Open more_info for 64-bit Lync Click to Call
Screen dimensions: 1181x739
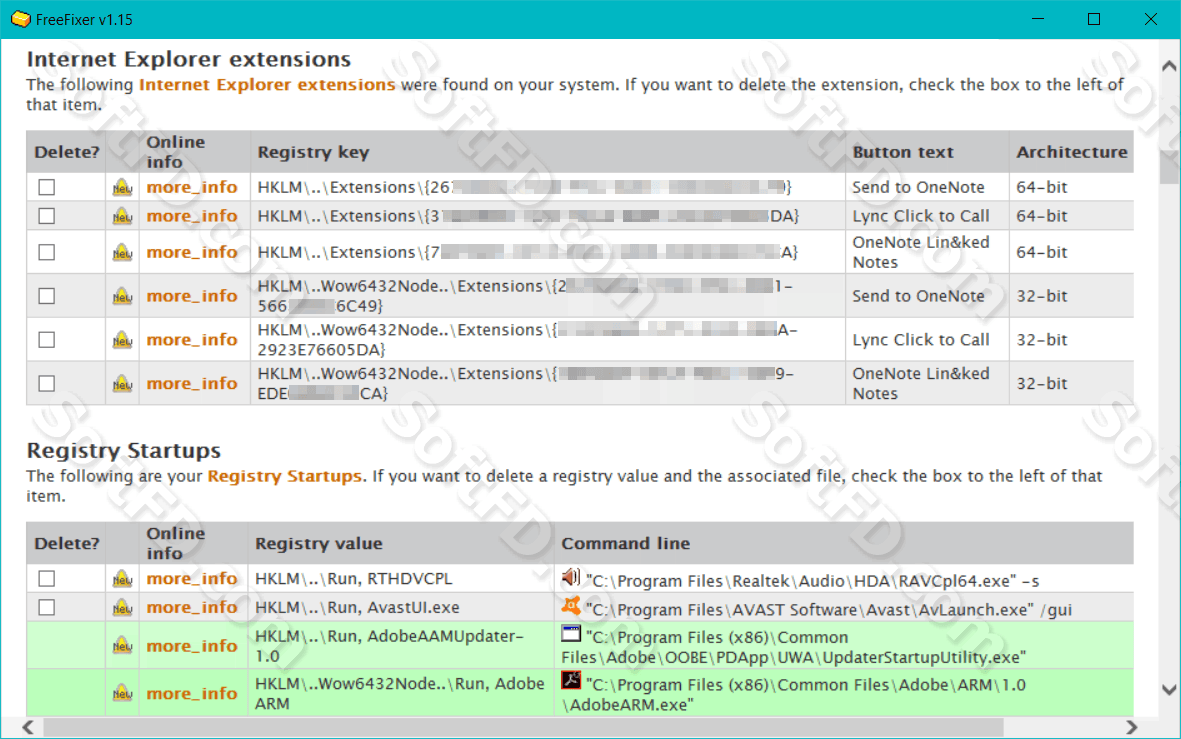192,215
